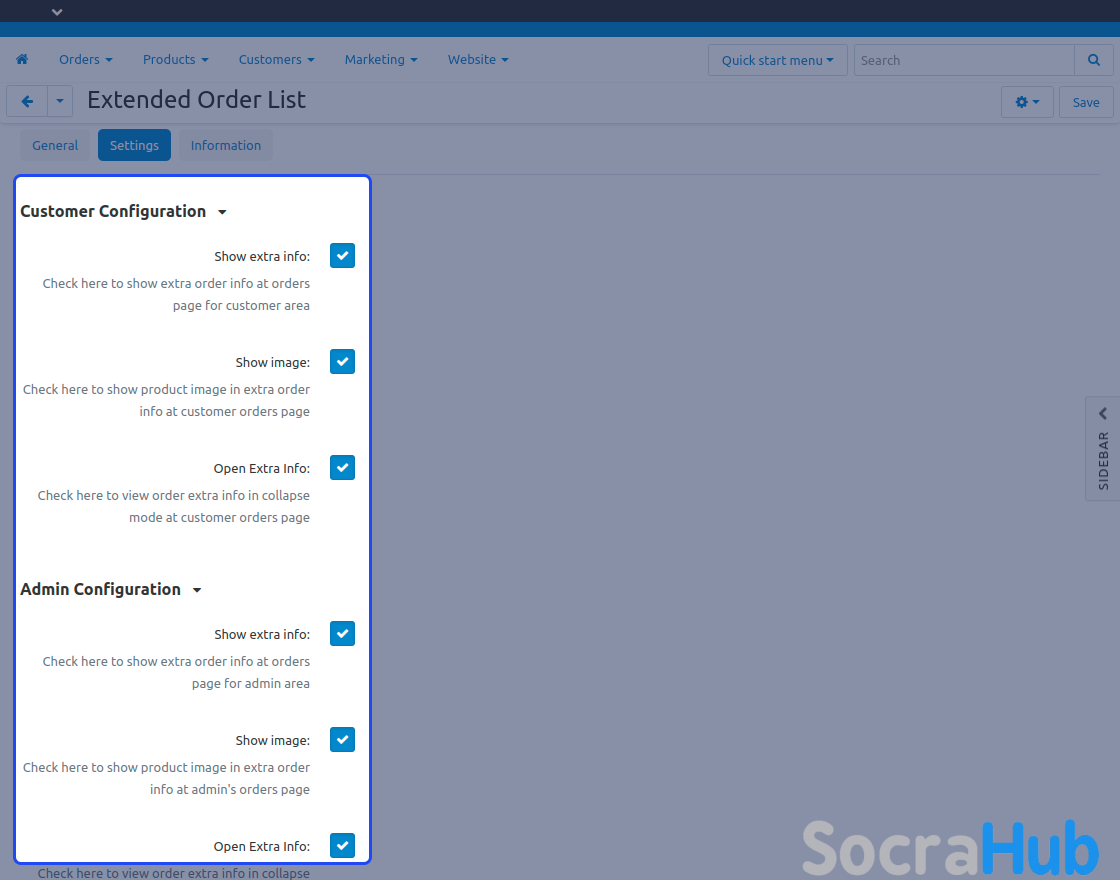Collapse the Admin Configuration section

[197, 590]
